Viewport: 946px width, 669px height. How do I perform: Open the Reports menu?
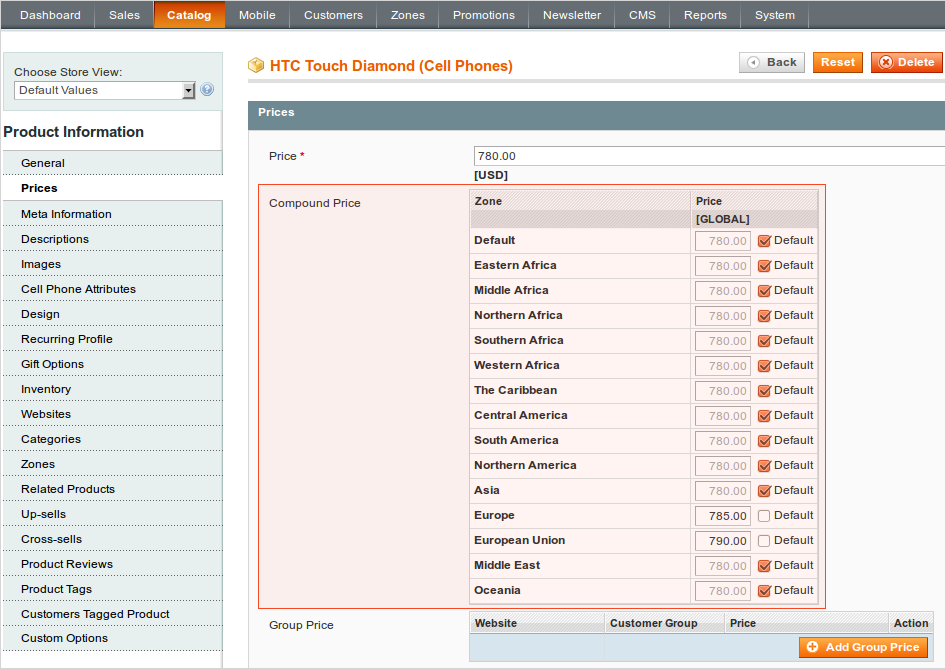(705, 15)
